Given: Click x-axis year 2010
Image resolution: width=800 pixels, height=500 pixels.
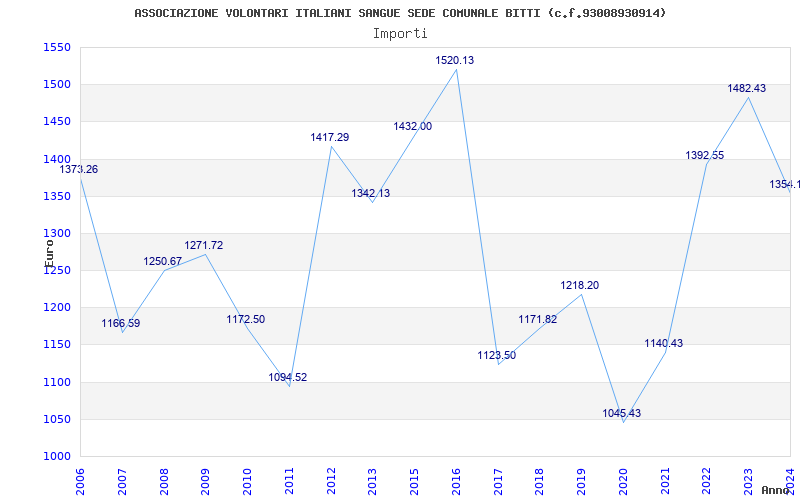Looking at the screenshot, I should (247, 482).
